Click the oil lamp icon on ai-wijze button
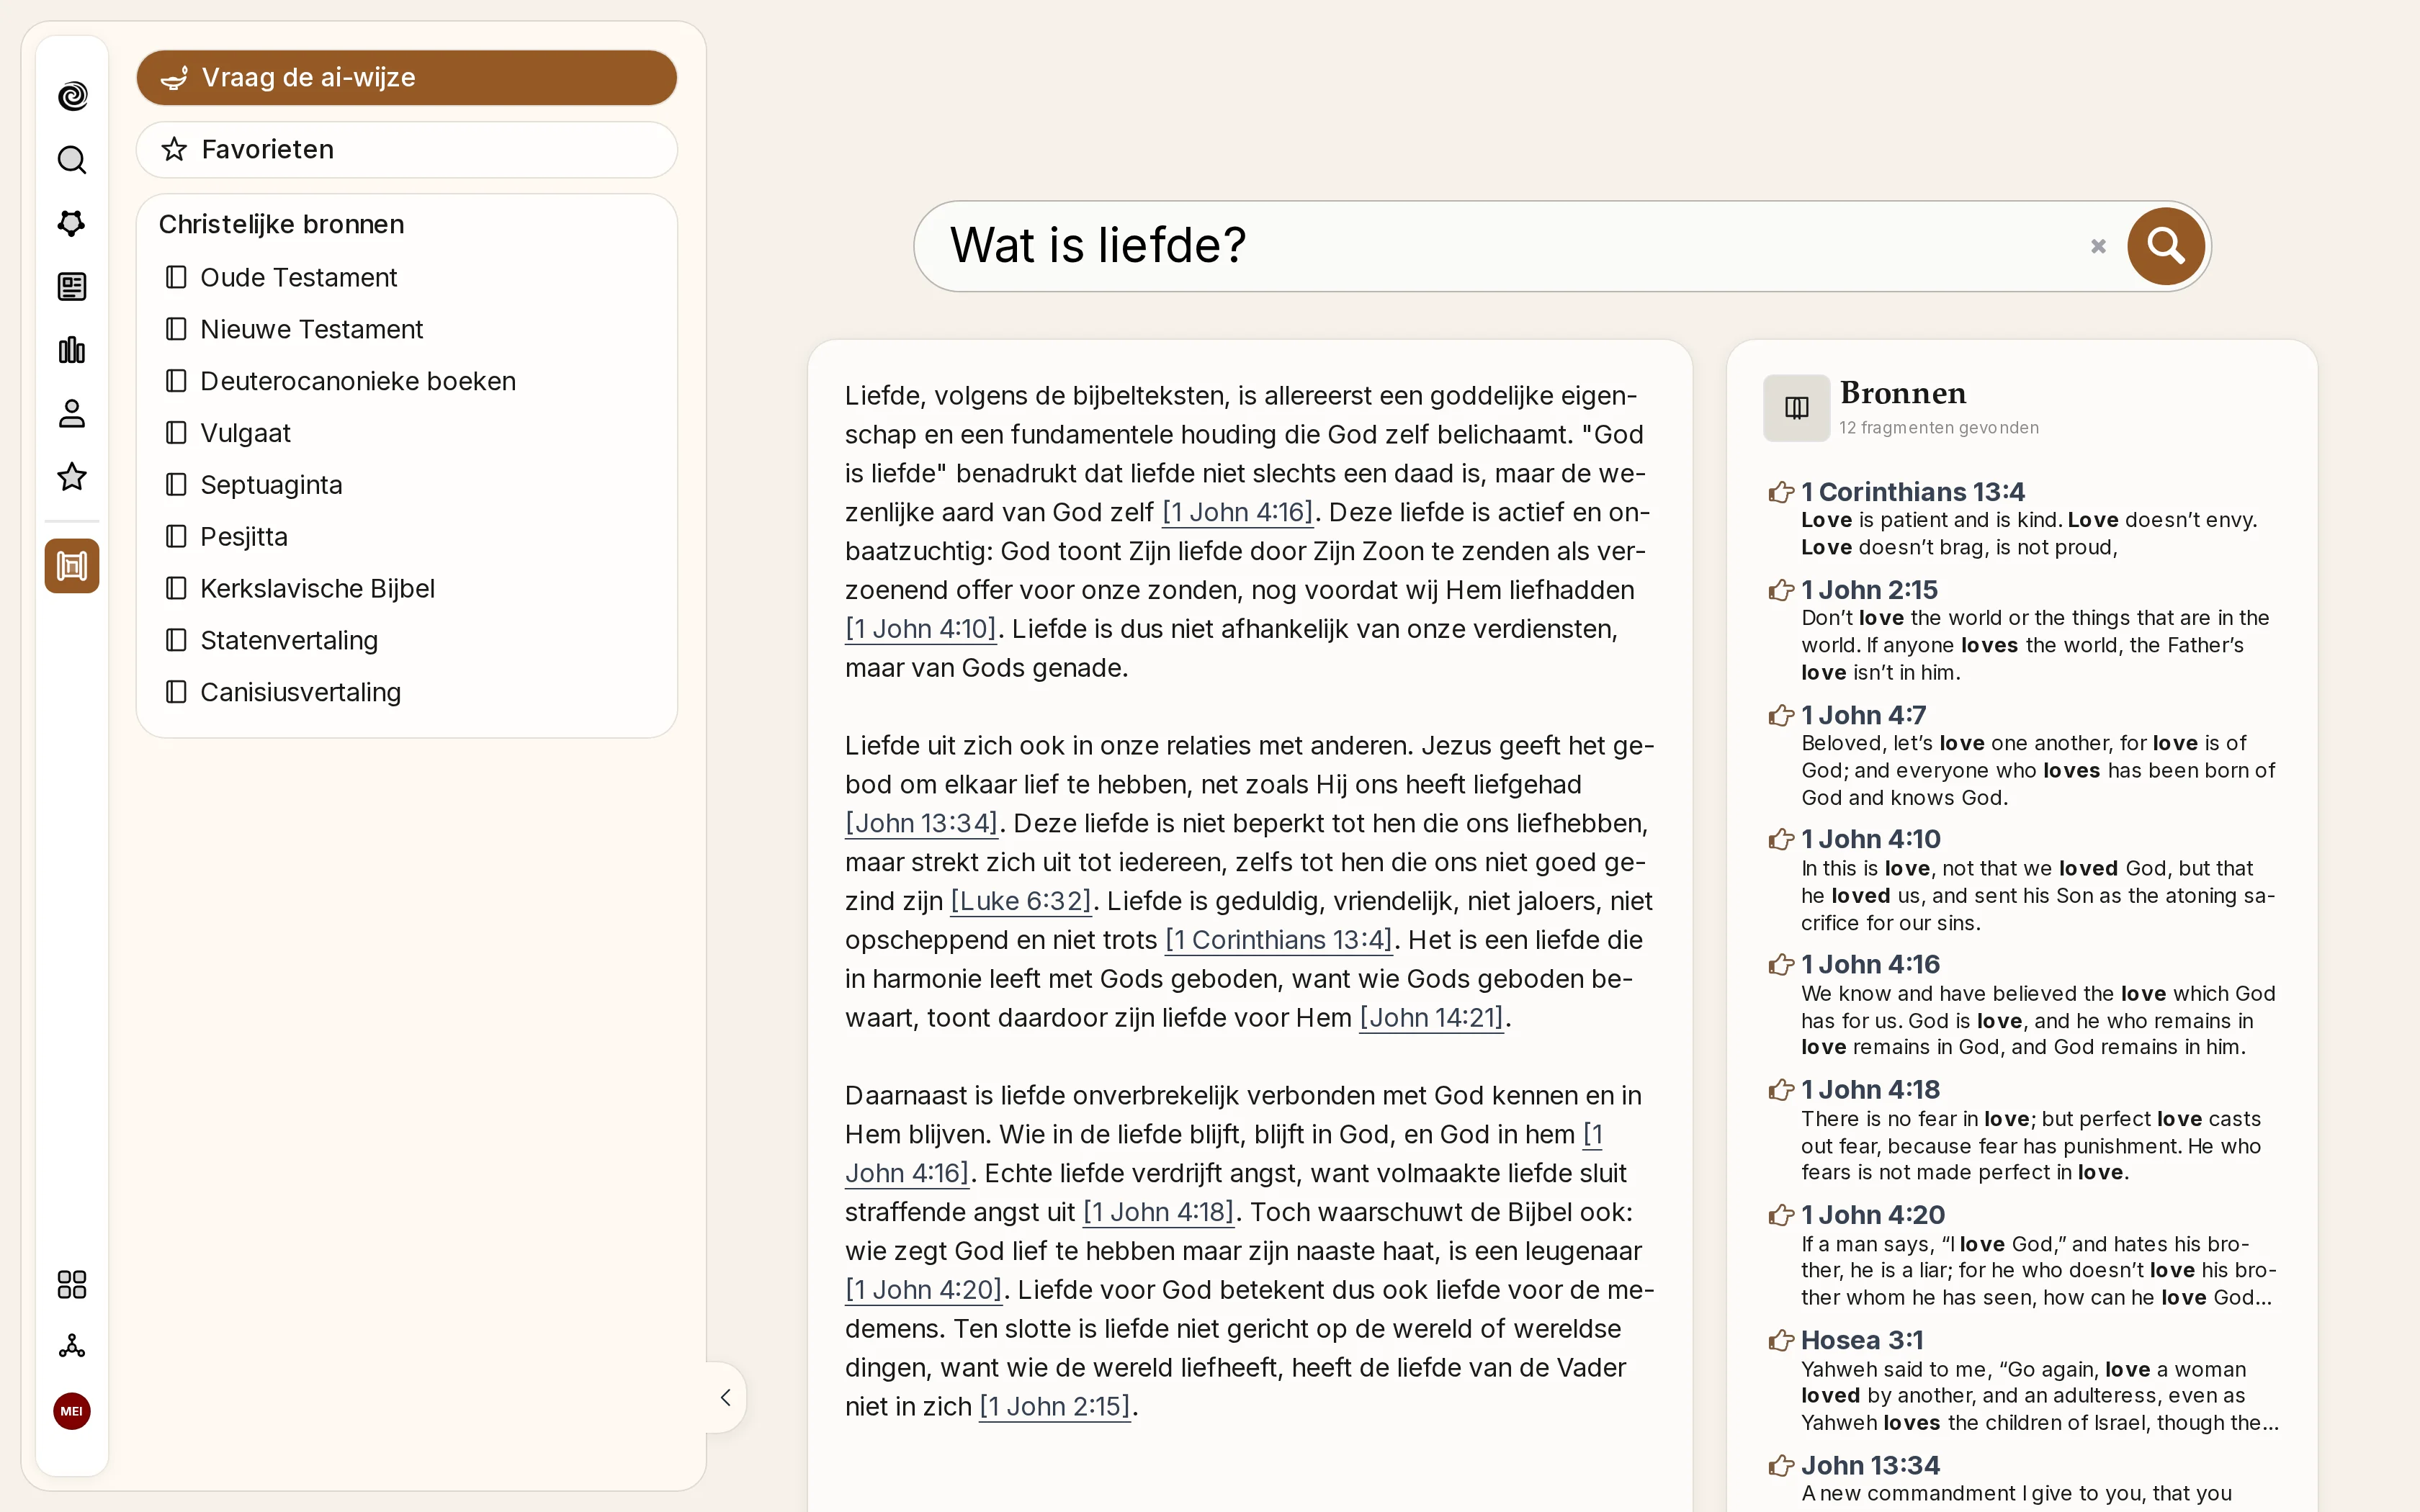The width and height of the screenshot is (2420, 1512). pyautogui.click(x=174, y=77)
